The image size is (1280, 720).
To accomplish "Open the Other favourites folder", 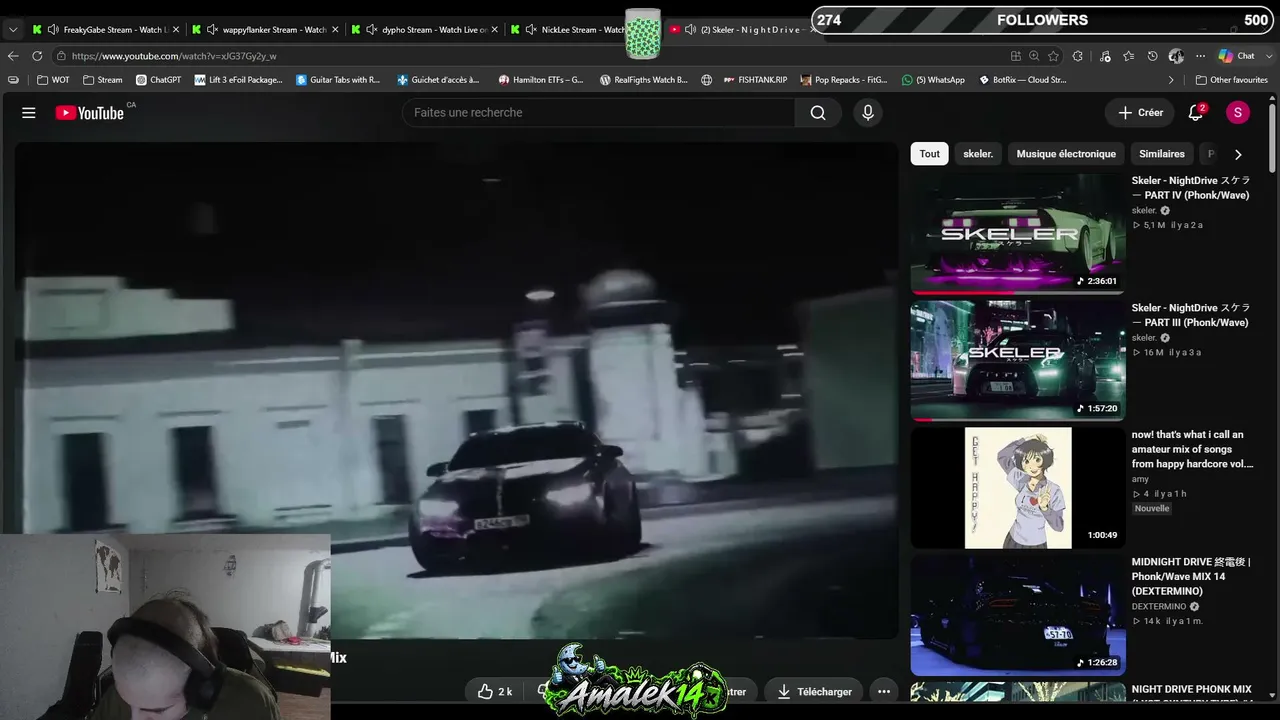I will pyautogui.click(x=1231, y=80).
